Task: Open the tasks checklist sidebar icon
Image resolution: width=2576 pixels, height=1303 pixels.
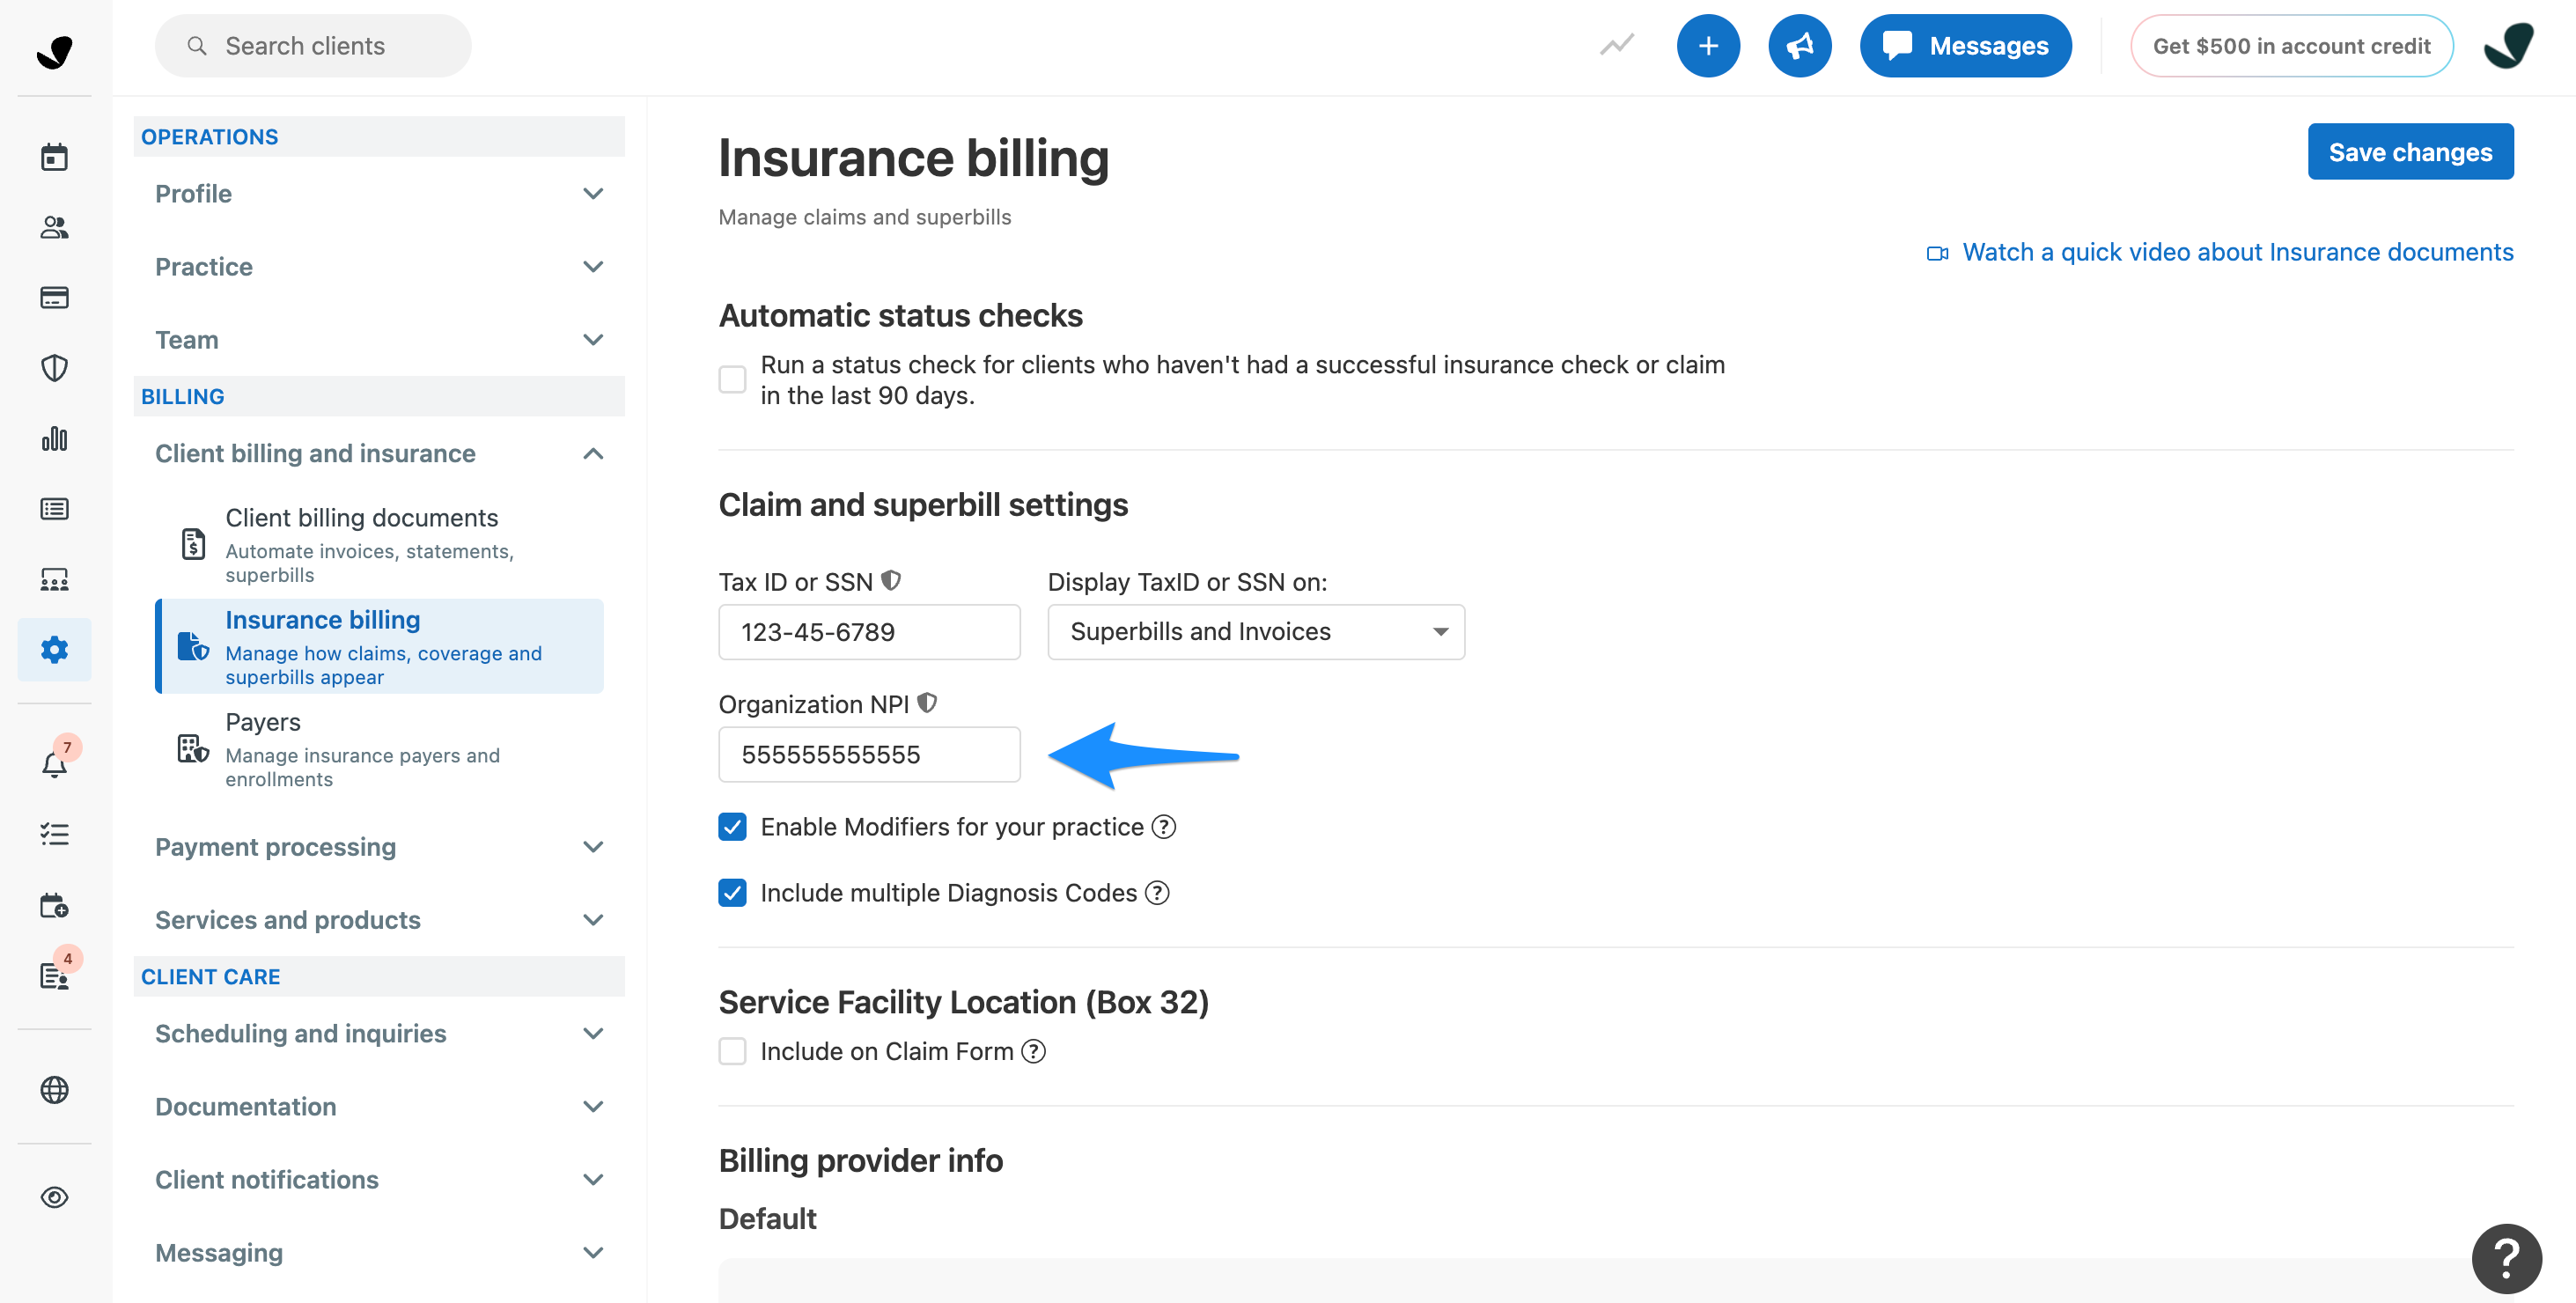Action: pos(54,834)
